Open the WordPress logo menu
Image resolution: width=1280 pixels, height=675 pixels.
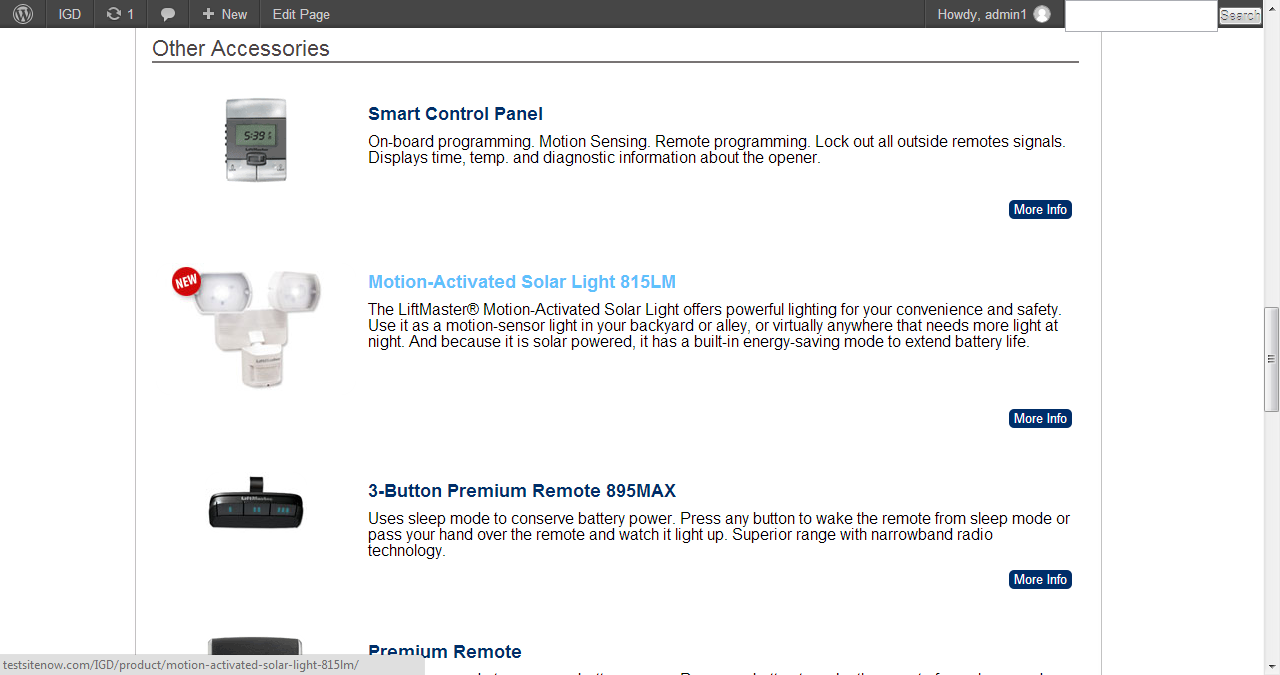point(23,14)
